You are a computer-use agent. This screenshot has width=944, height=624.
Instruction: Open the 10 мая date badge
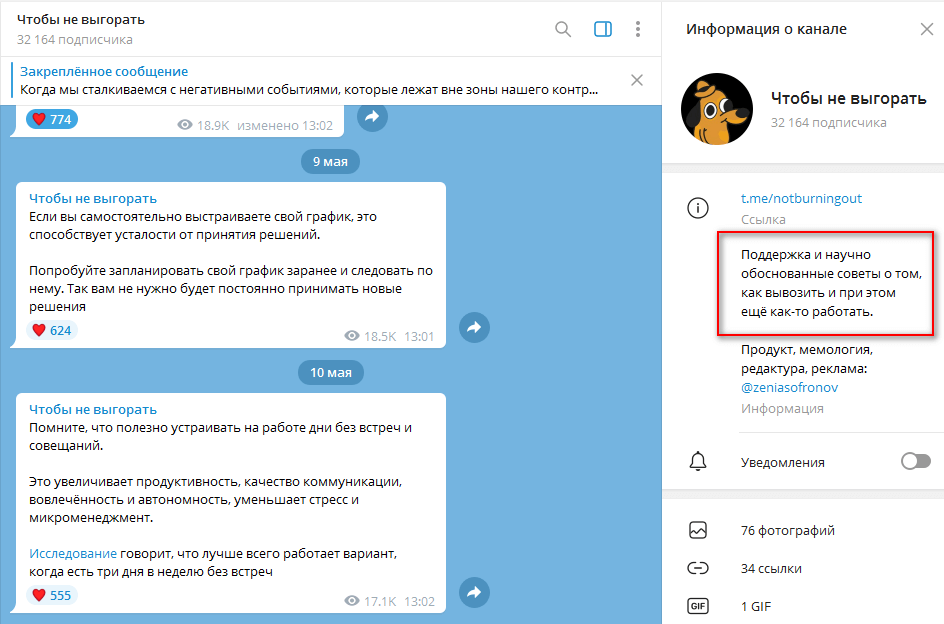330,372
